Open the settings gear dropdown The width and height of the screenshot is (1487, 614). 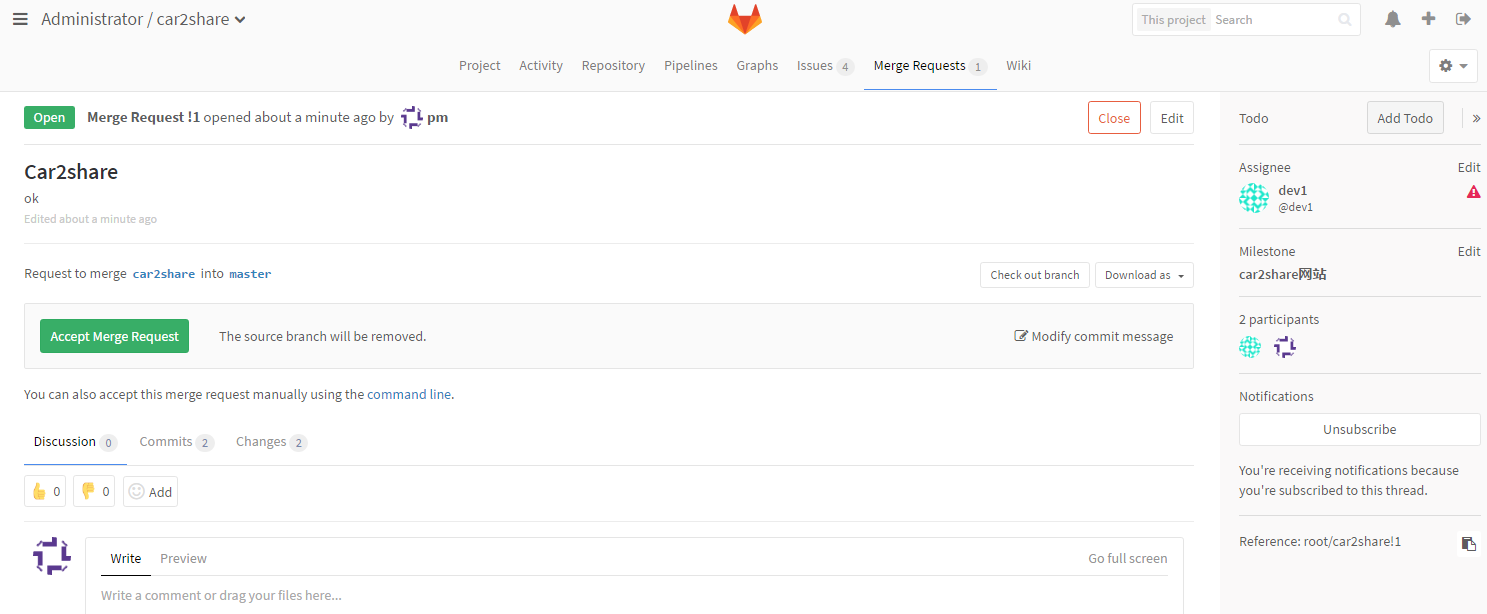point(1453,66)
